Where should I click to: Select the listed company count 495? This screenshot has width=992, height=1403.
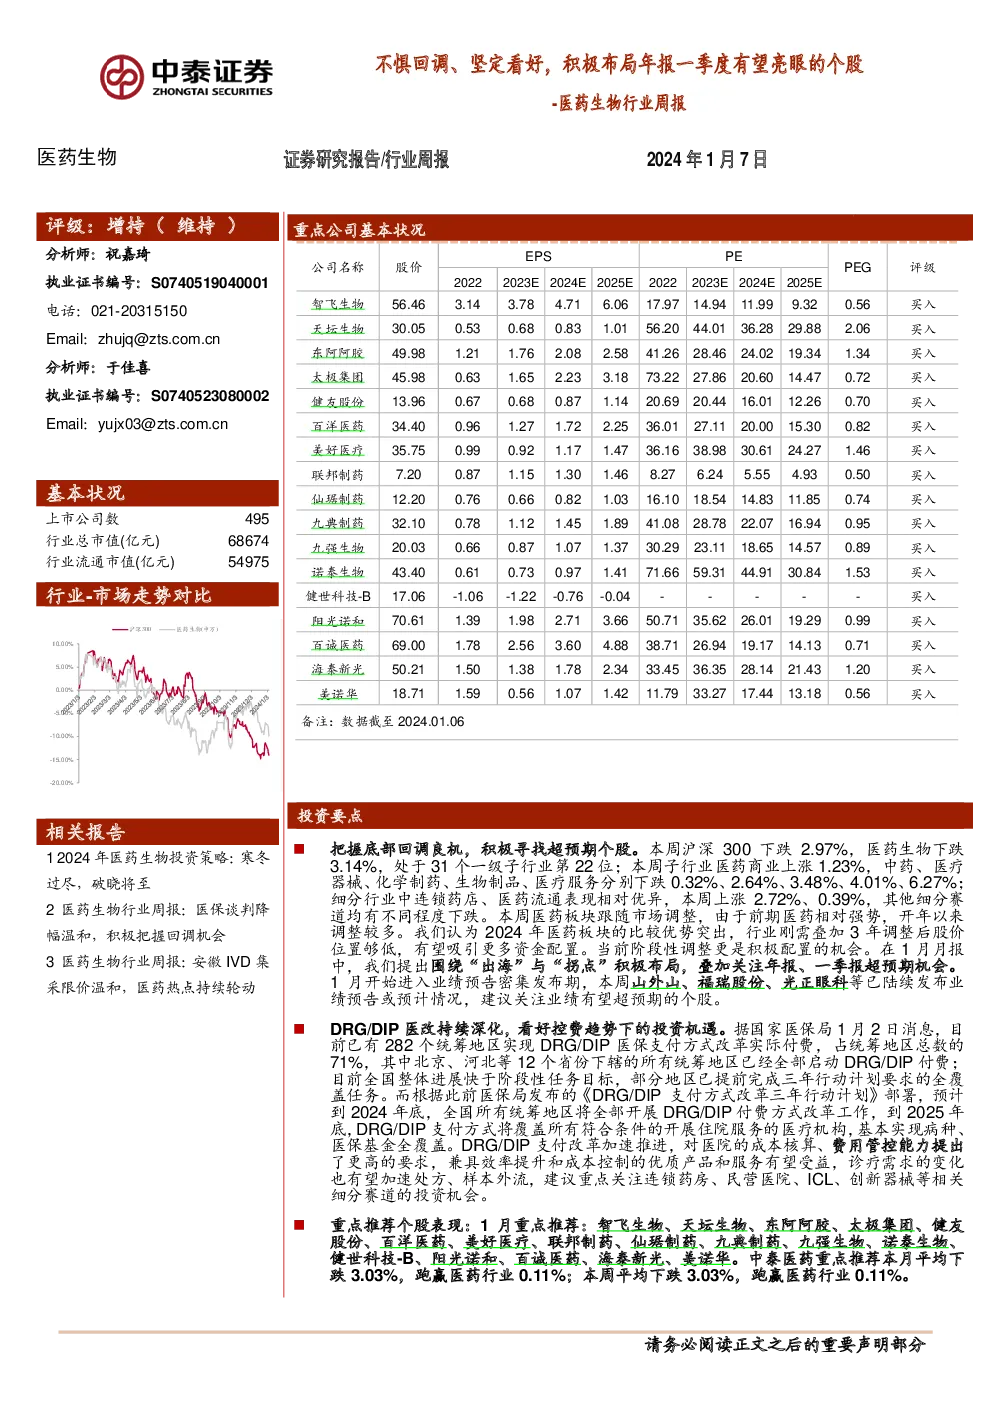pos(257,519)
